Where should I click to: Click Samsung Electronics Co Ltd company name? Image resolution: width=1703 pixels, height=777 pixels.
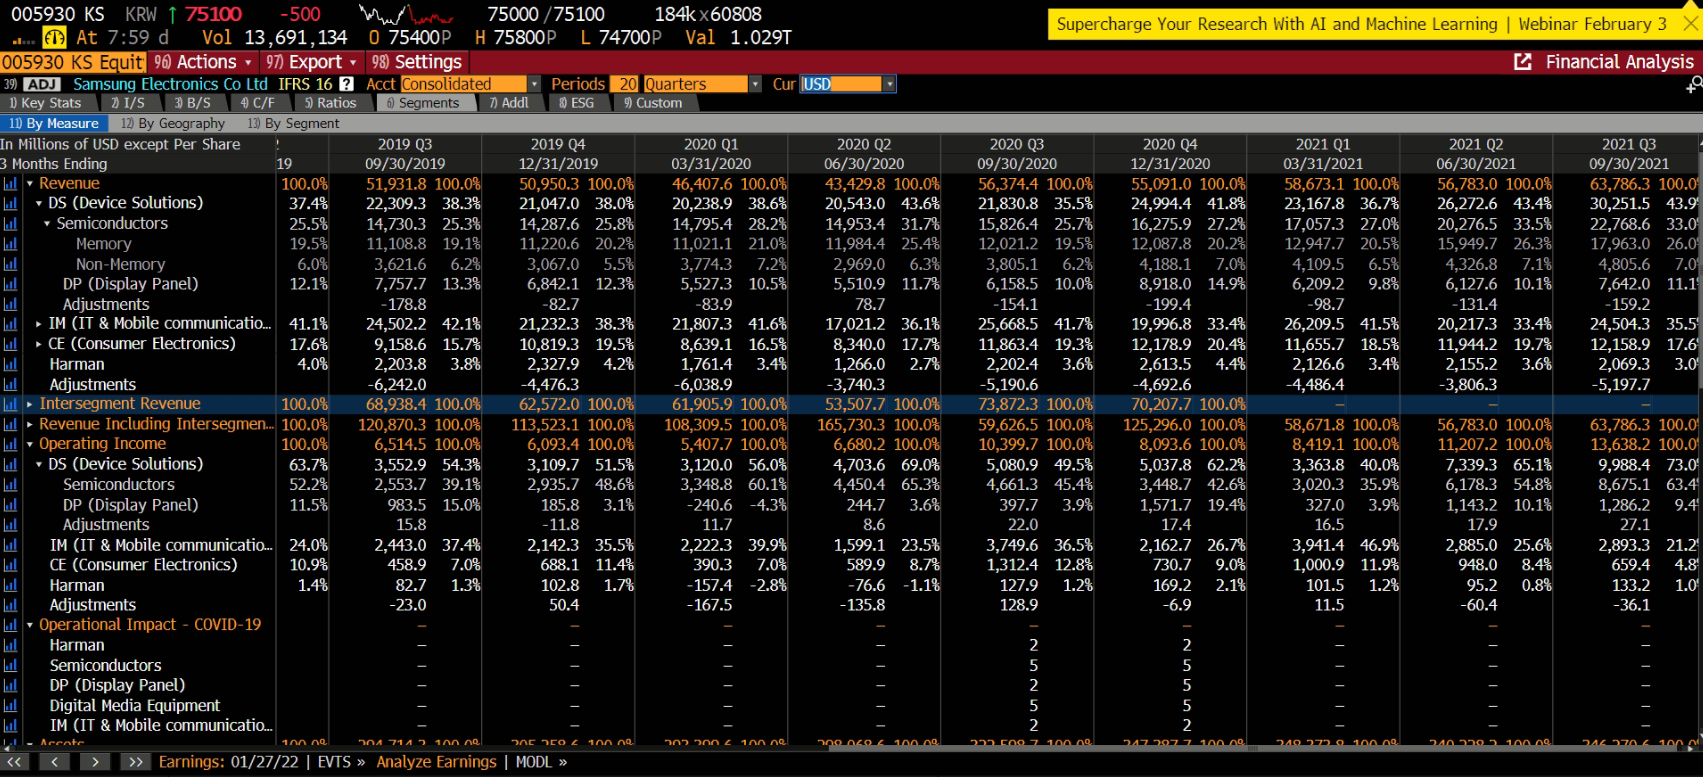[x=170, y=84]
